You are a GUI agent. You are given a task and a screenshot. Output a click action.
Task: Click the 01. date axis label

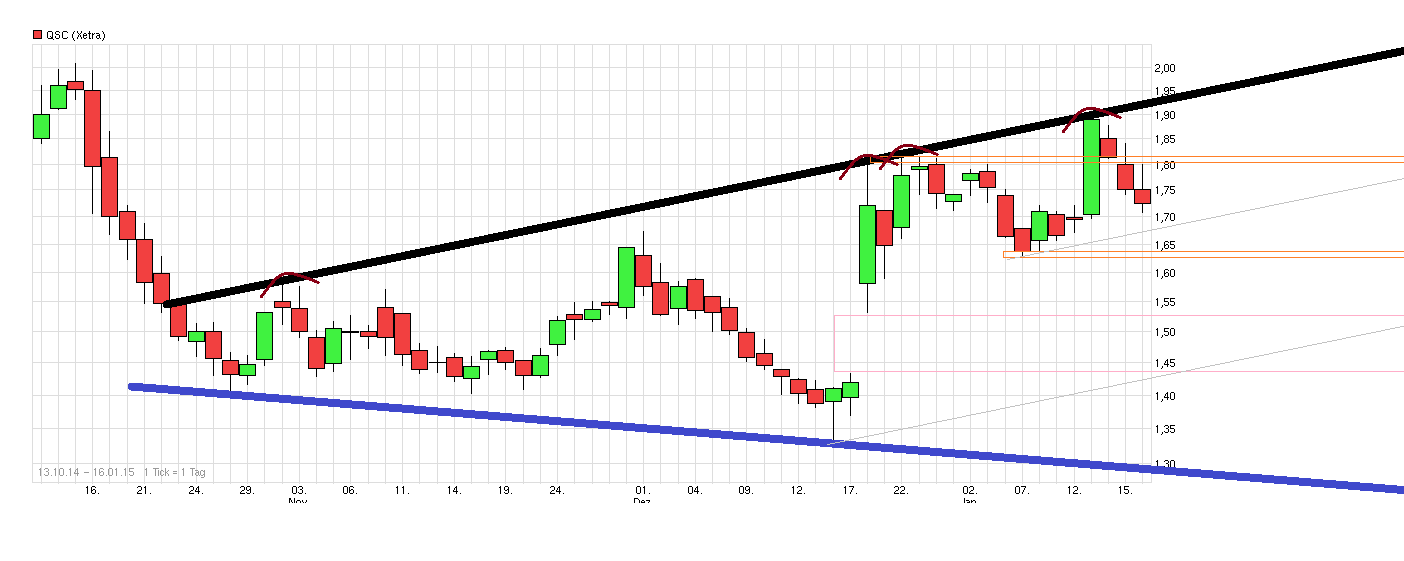tap(642, 491)
